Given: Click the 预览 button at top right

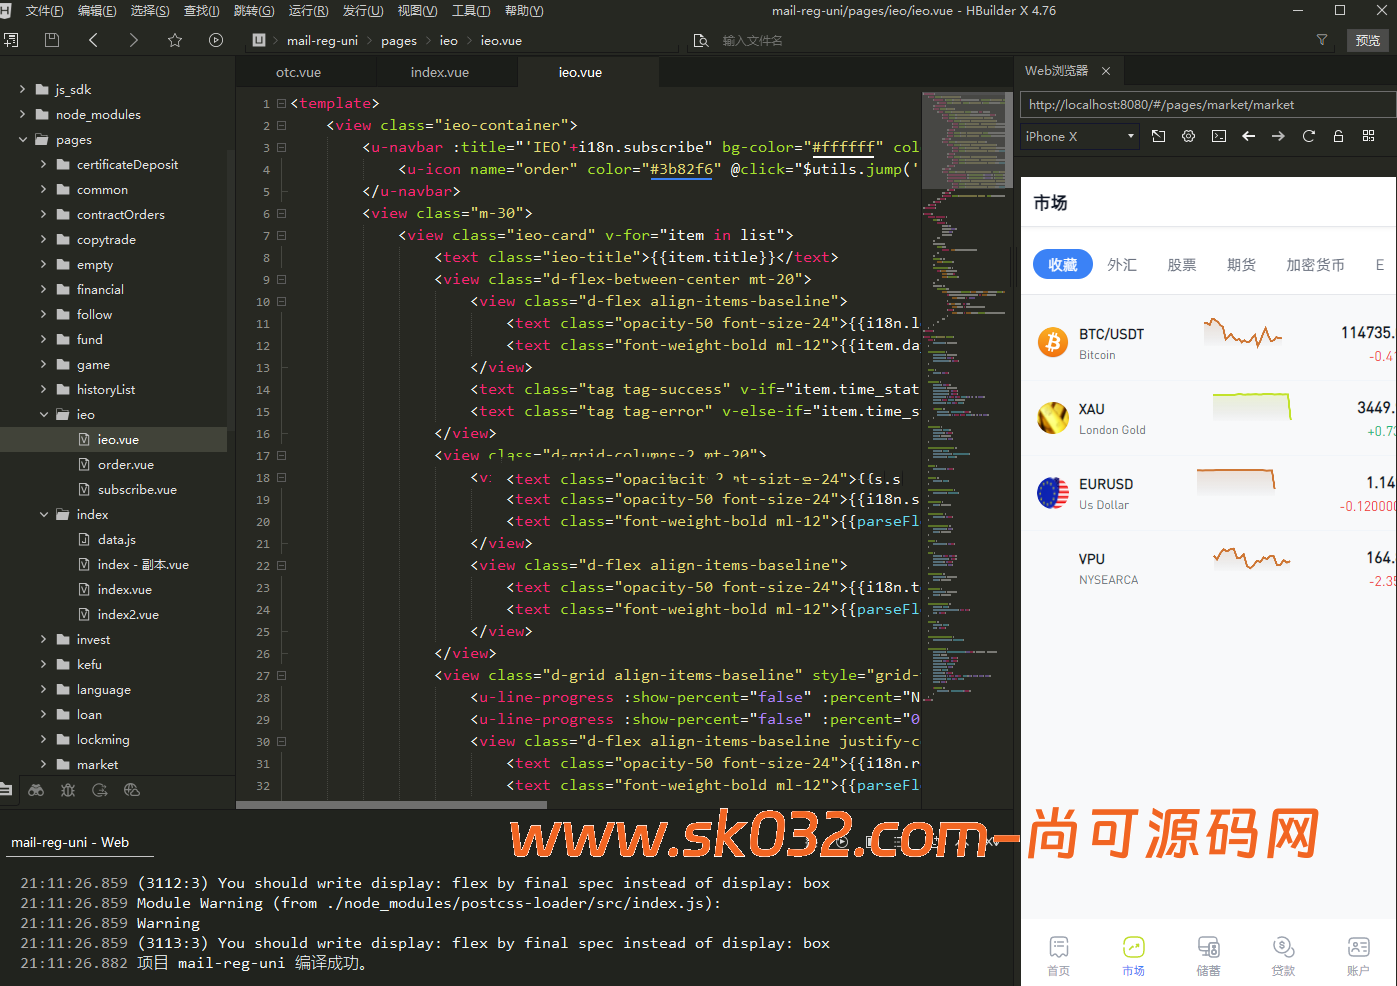Looking at the screenshot, I should click(1368, 40).
